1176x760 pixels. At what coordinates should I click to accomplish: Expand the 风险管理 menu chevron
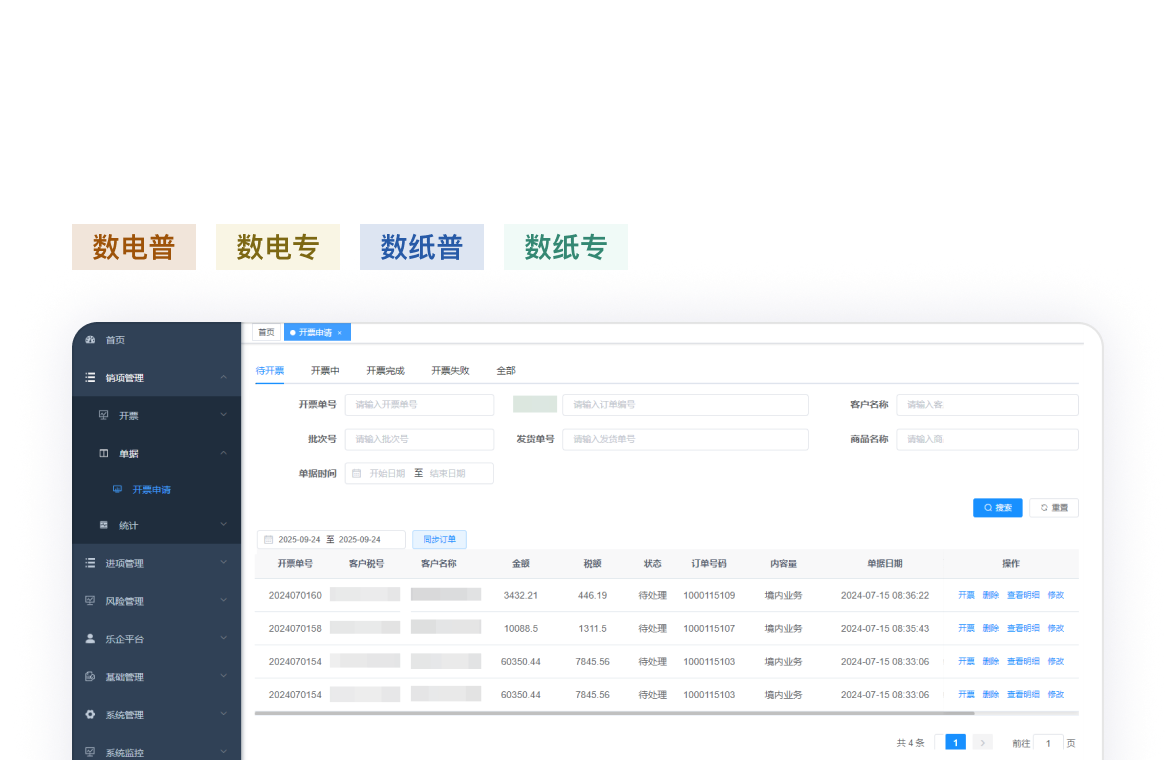tap(224, 600)
